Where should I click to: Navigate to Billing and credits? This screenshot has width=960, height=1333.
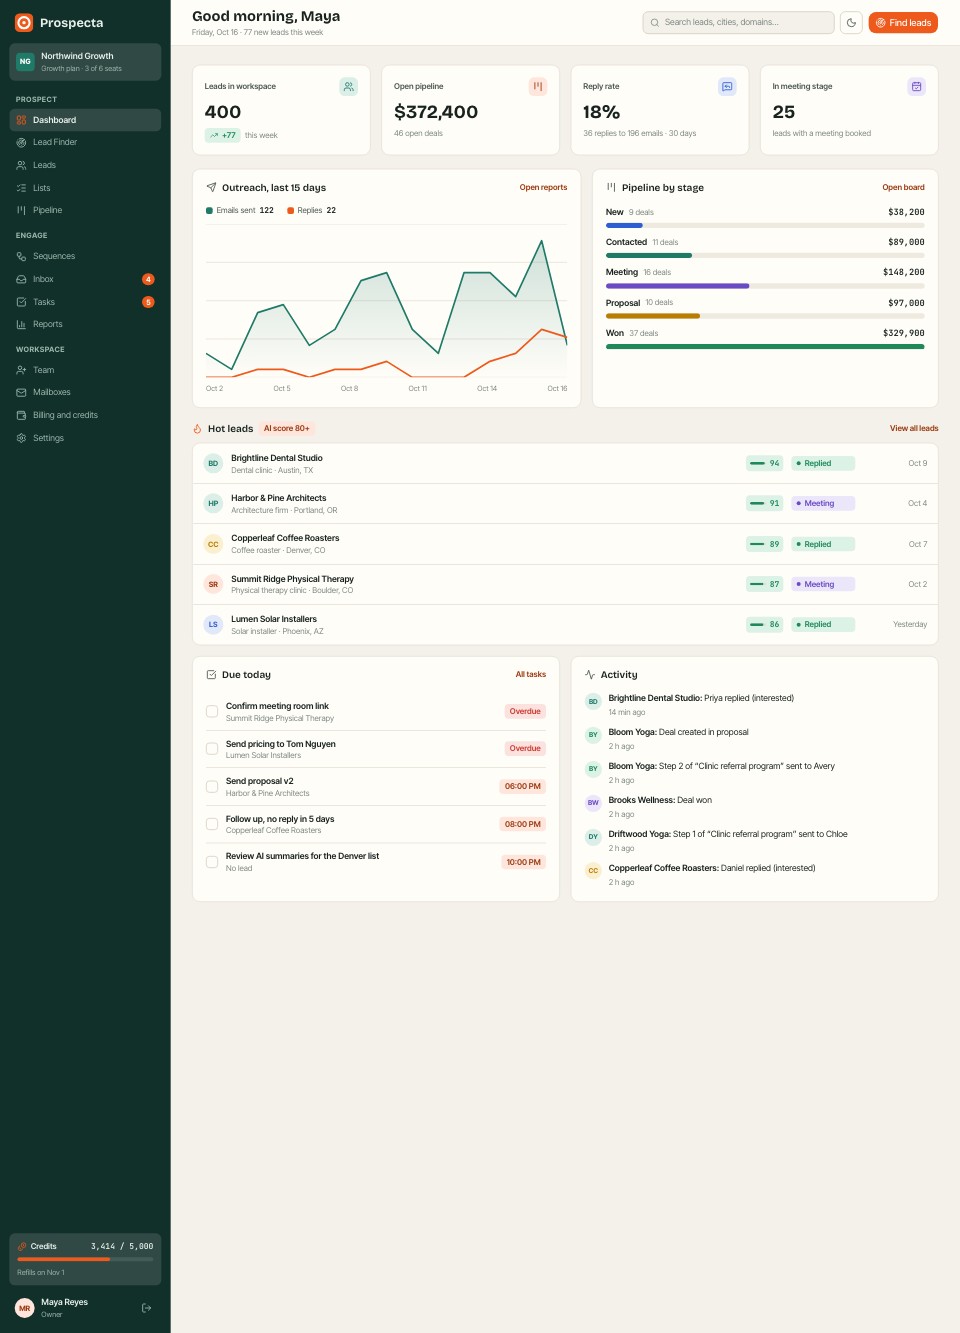coord(85,415)
